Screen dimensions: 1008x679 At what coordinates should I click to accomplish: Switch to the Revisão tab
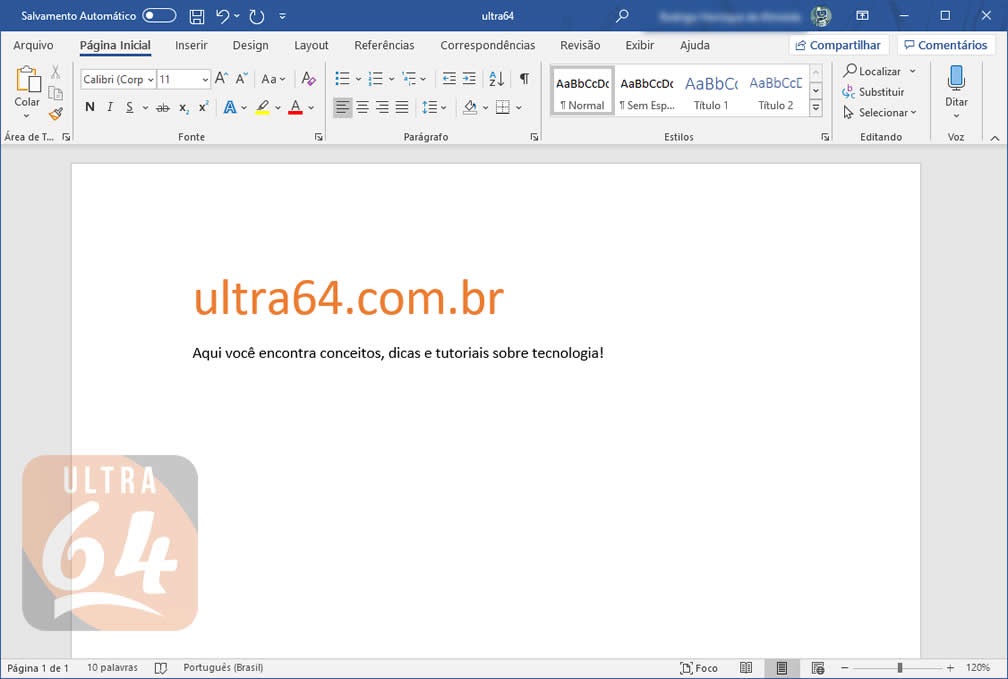pyautogui.click(x=580, y=45)
